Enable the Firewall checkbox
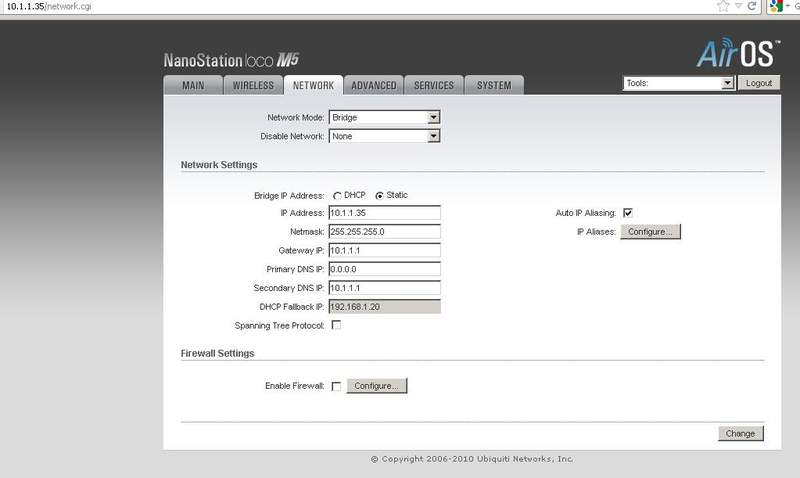800x478 pixels. pyautogui.click(x=336, y=386)
